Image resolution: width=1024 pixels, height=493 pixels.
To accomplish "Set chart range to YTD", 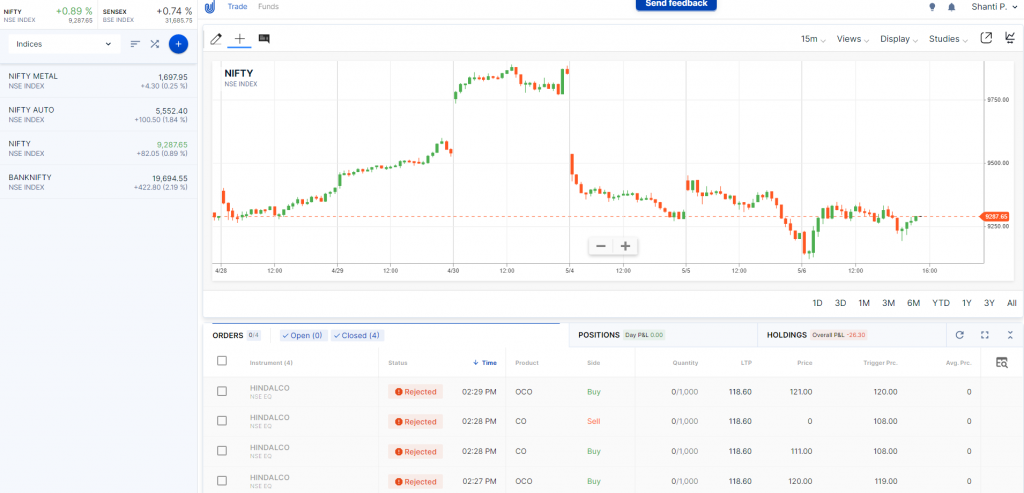I will (x=940, y=303).
